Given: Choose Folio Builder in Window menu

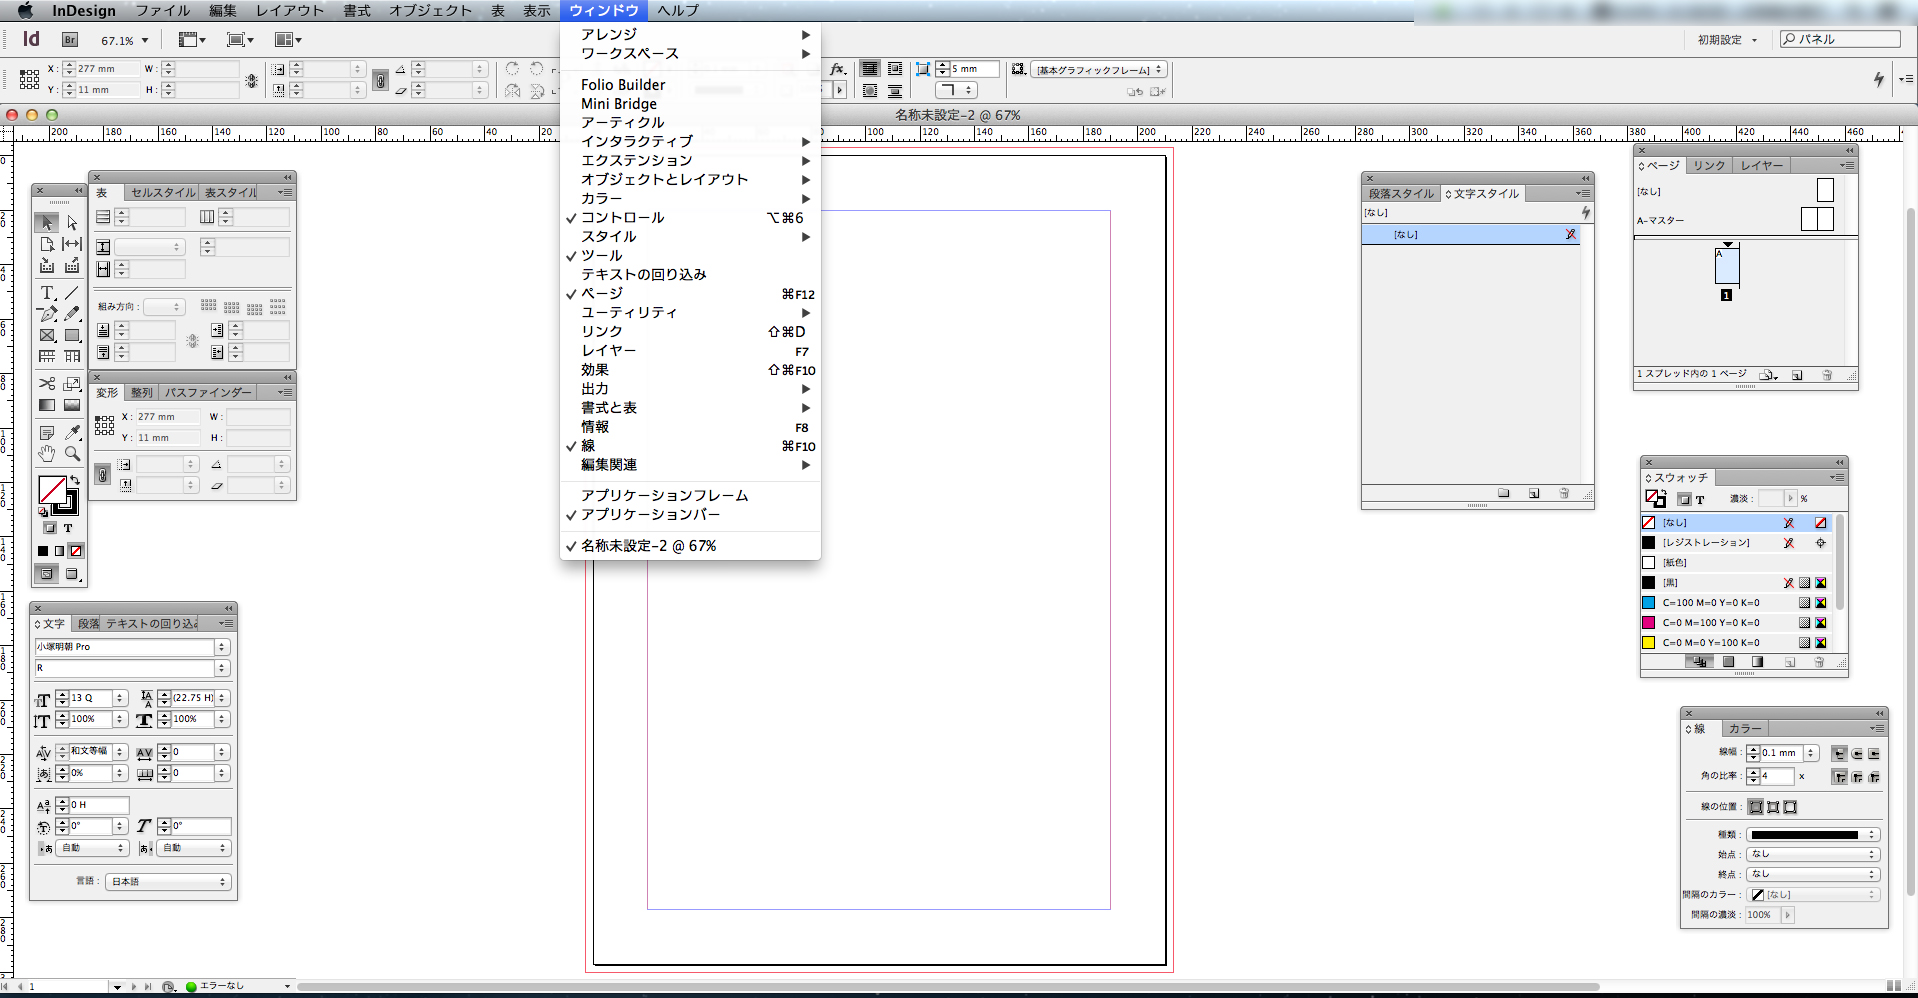Looking at the screenshot, I should coord(690,85).
